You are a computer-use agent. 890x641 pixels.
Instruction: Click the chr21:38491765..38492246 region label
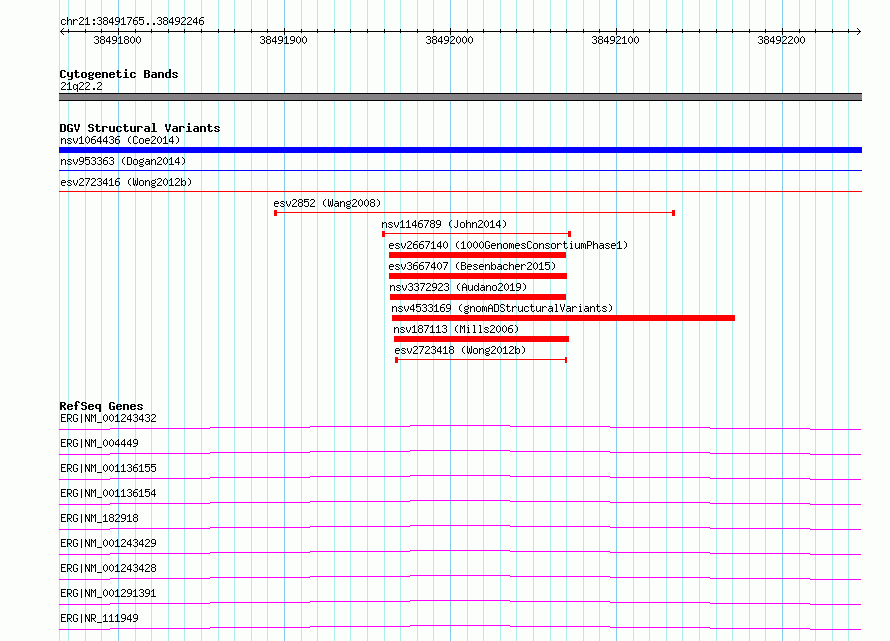(132, 22)
